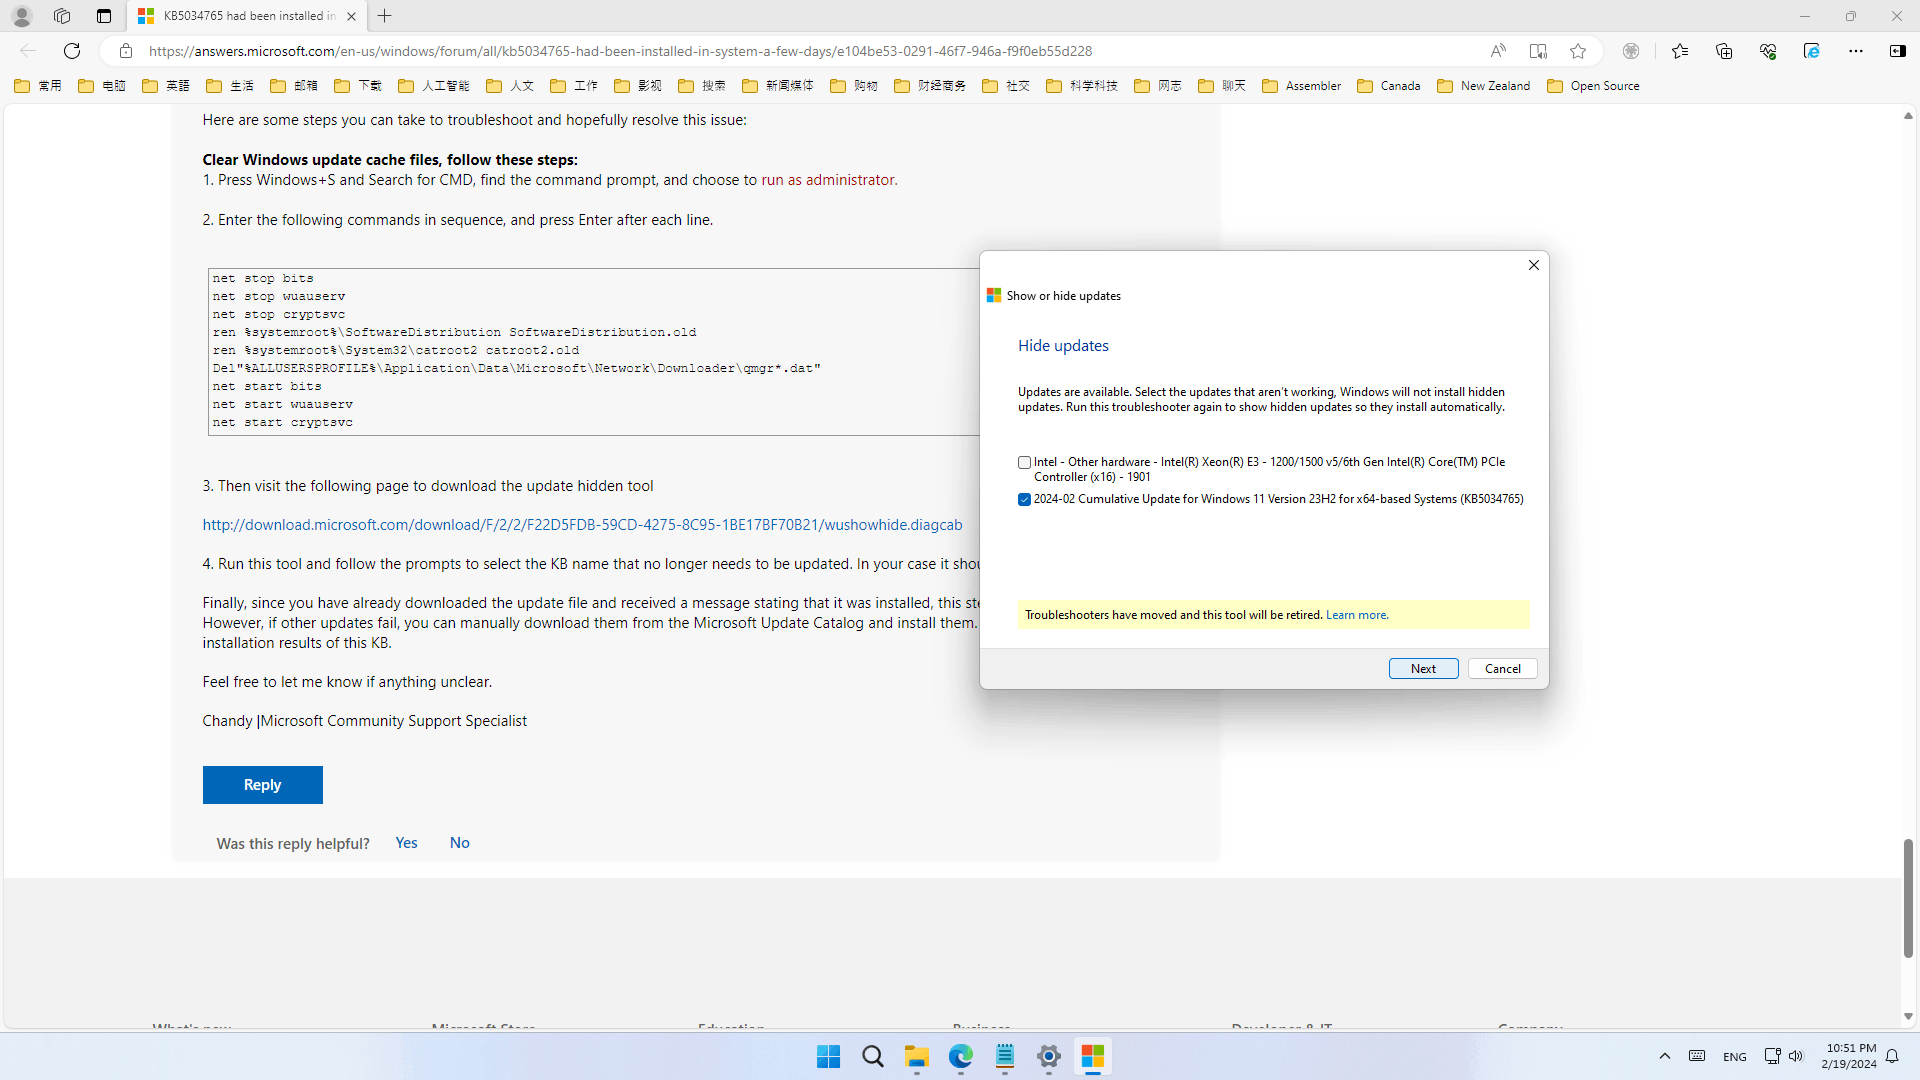Show hidden system tray icons
1920x1080 pixels.
(x=1664, y=1056)
